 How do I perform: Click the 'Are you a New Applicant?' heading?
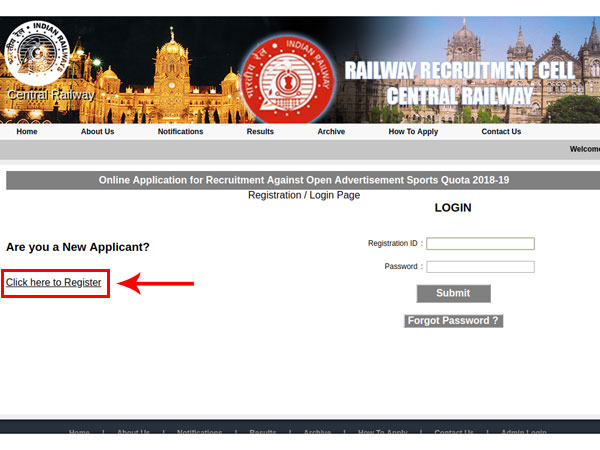coord(78,247)
